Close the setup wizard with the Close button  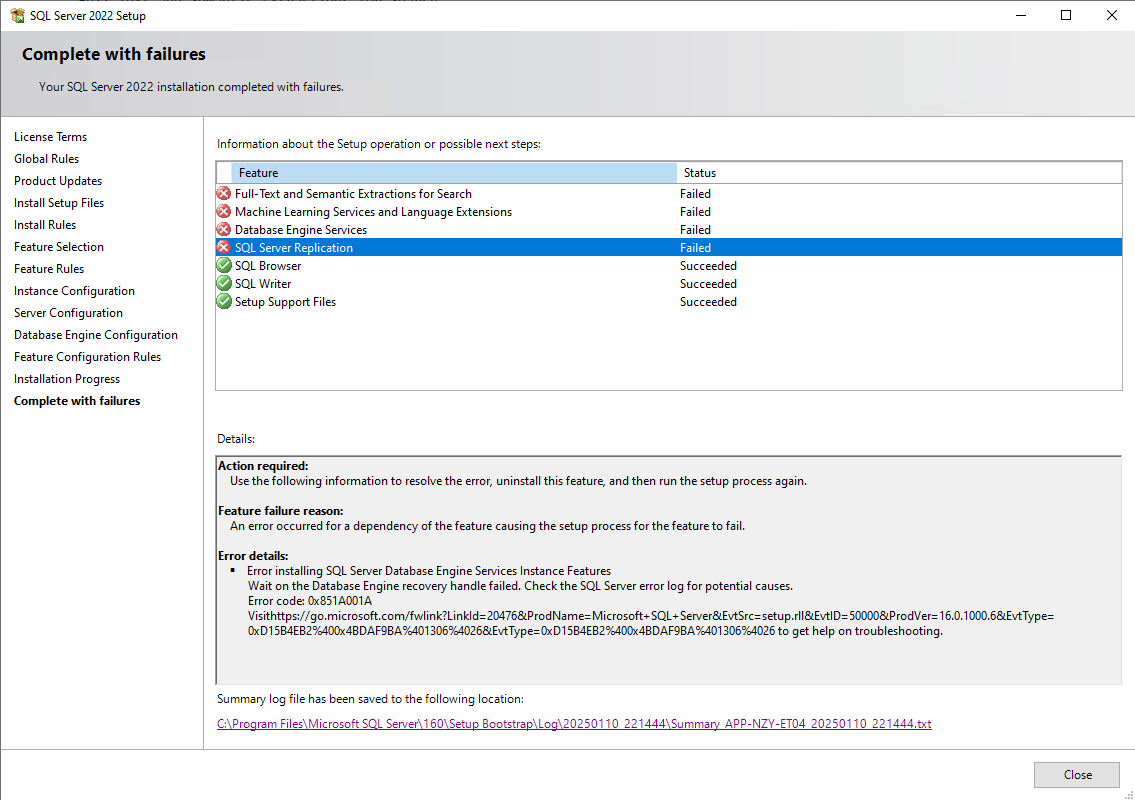coord(1077,775)
